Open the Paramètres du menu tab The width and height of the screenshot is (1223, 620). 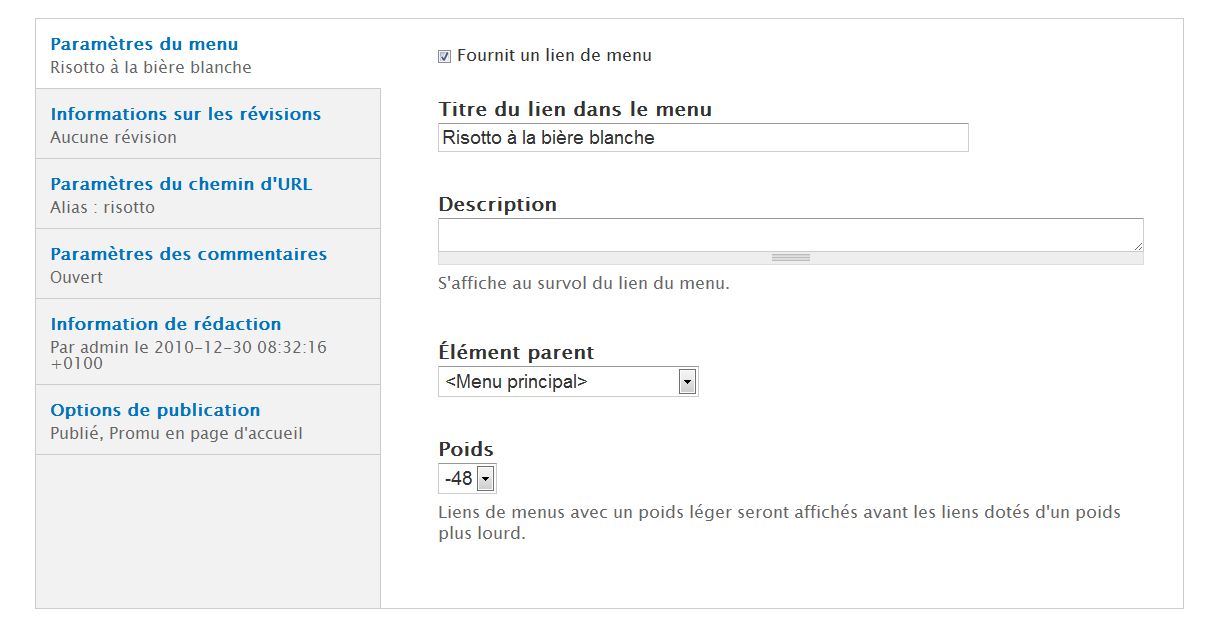[x=144, y=44]
